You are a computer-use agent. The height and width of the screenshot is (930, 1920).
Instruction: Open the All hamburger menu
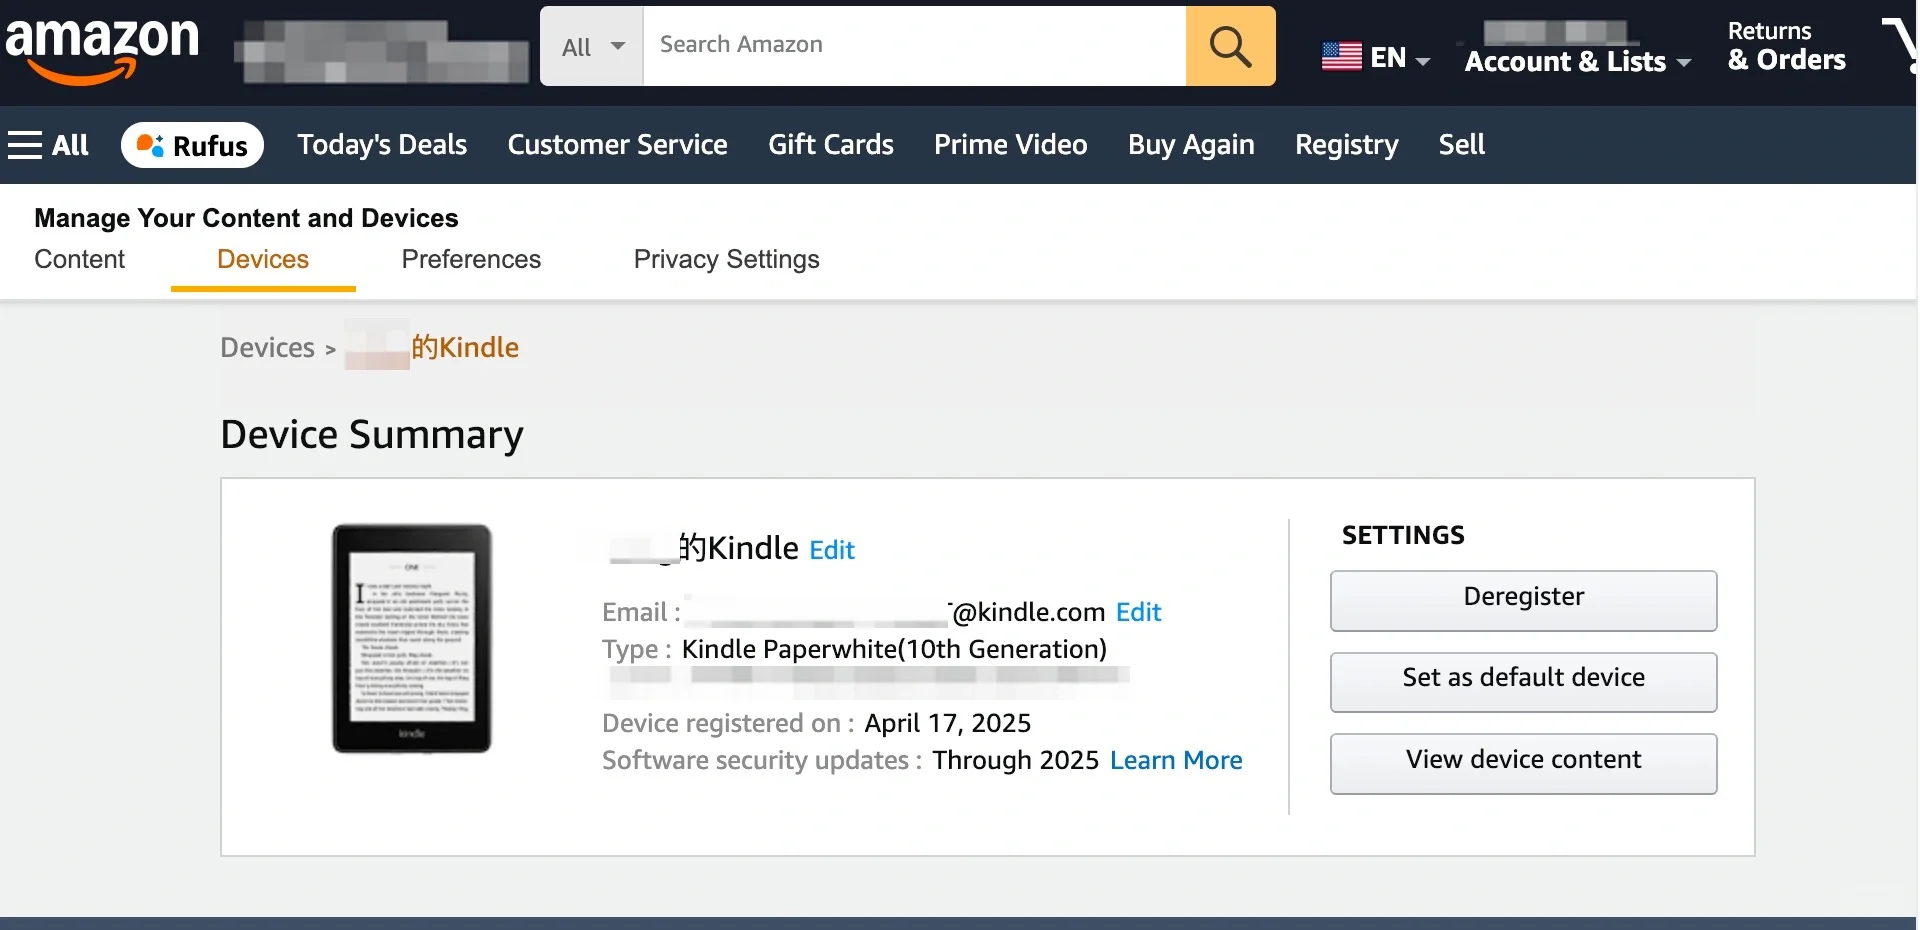49,145
